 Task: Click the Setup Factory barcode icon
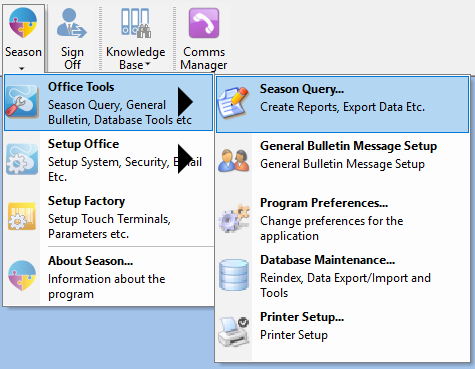pos(22,216)
